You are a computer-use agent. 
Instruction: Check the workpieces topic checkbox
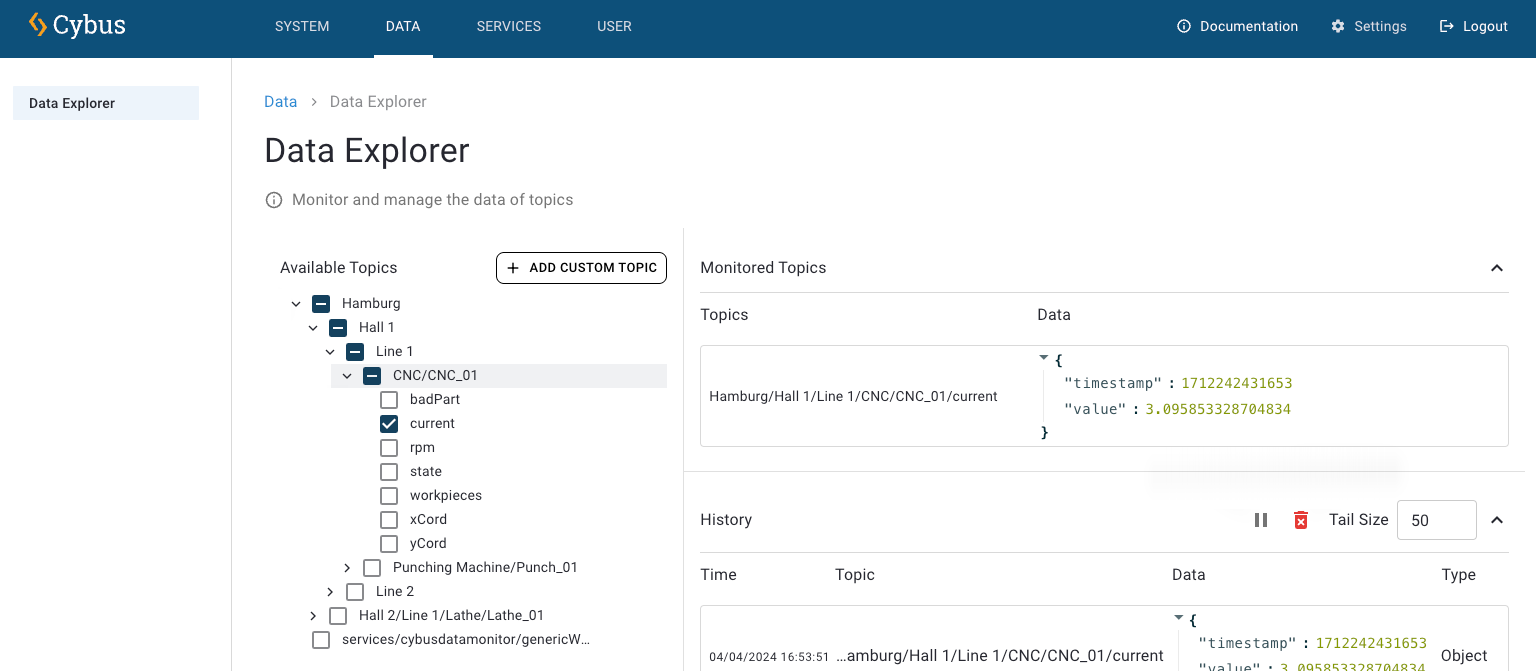click(389, 495)
